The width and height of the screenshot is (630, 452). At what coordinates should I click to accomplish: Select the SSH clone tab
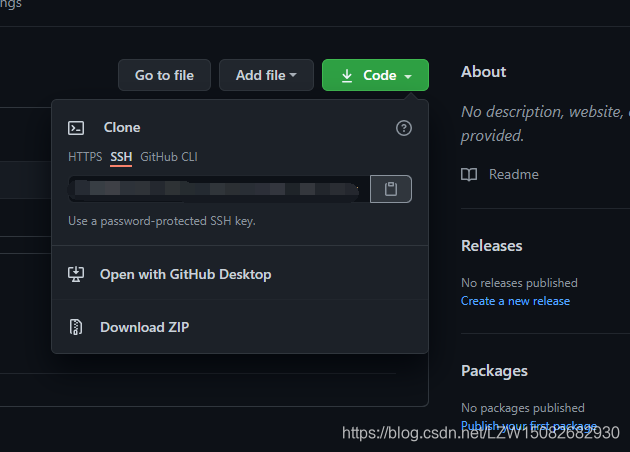click(x=121, y=157)
